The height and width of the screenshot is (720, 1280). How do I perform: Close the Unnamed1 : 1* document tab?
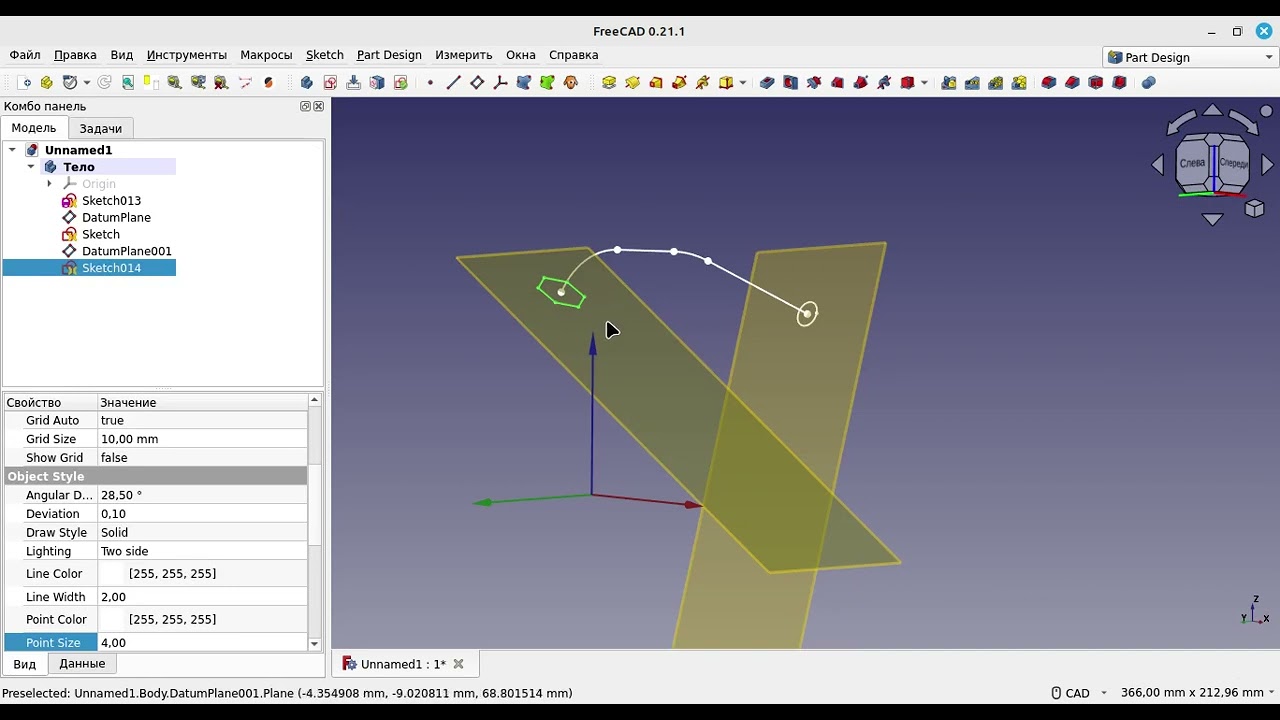[458, 664]
